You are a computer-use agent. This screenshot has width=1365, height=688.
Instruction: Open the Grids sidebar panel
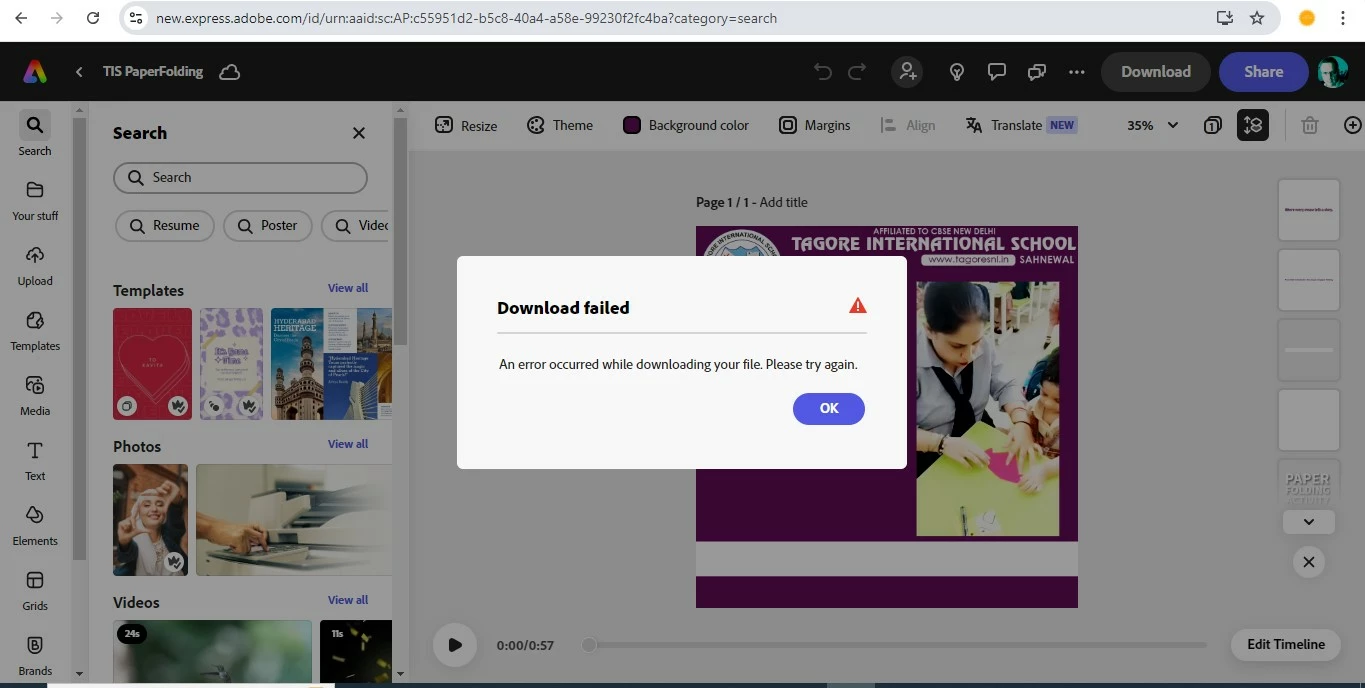[x=35, y=590]
